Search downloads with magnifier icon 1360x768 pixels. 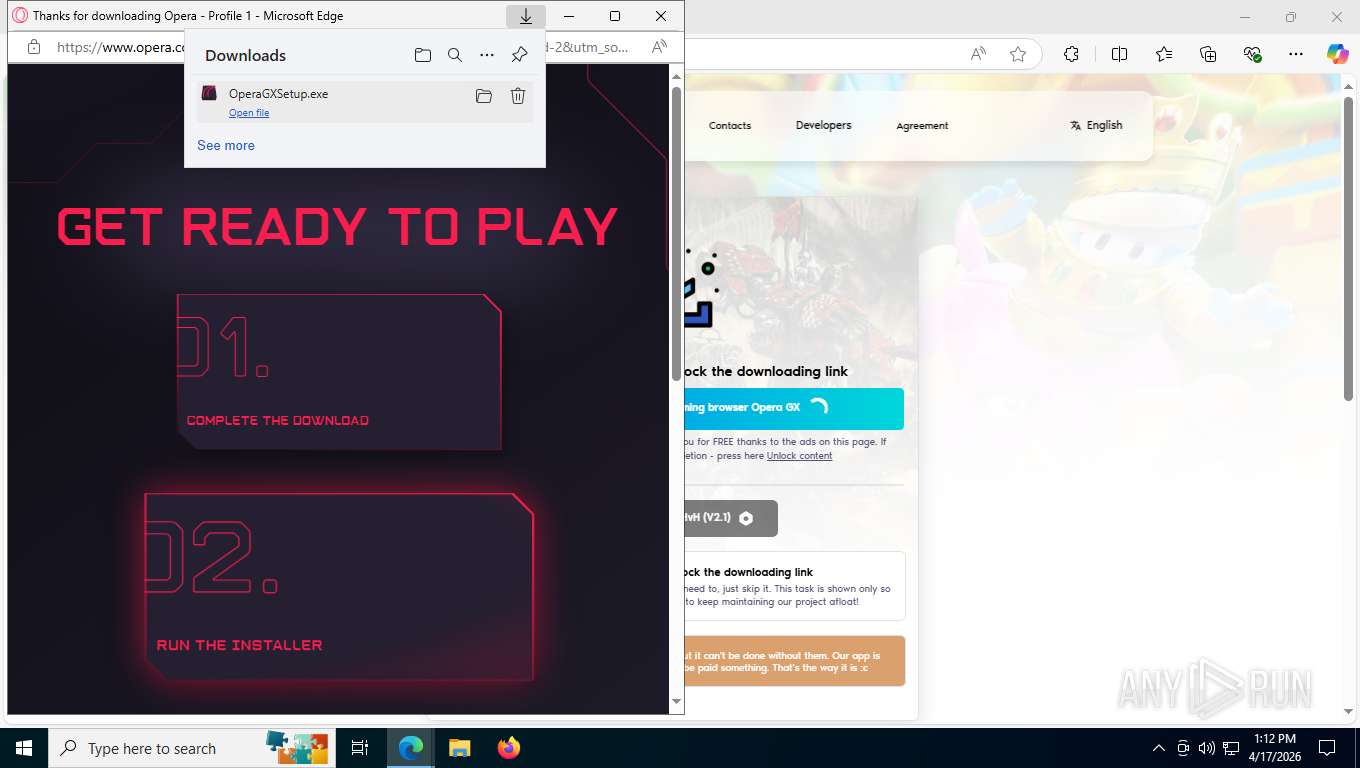(455, 55)
